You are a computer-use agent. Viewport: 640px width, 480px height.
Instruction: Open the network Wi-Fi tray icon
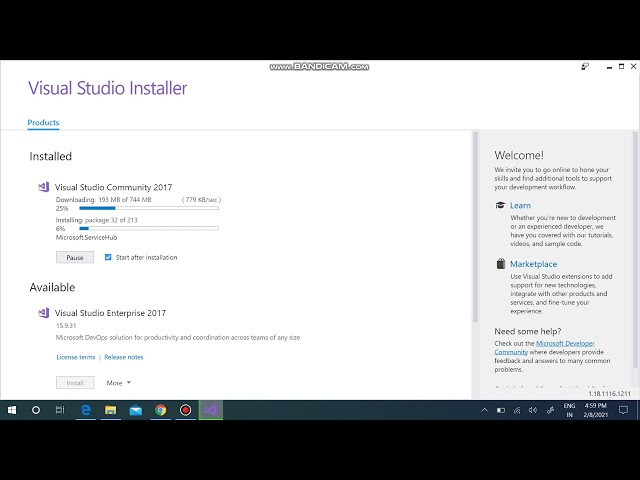(x=517, y=410)
